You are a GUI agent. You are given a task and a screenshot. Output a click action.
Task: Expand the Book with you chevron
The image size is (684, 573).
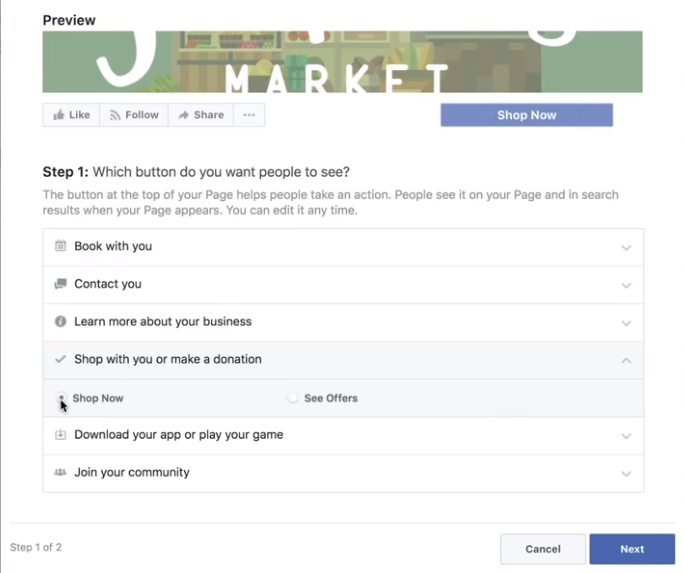click(626, 248)
